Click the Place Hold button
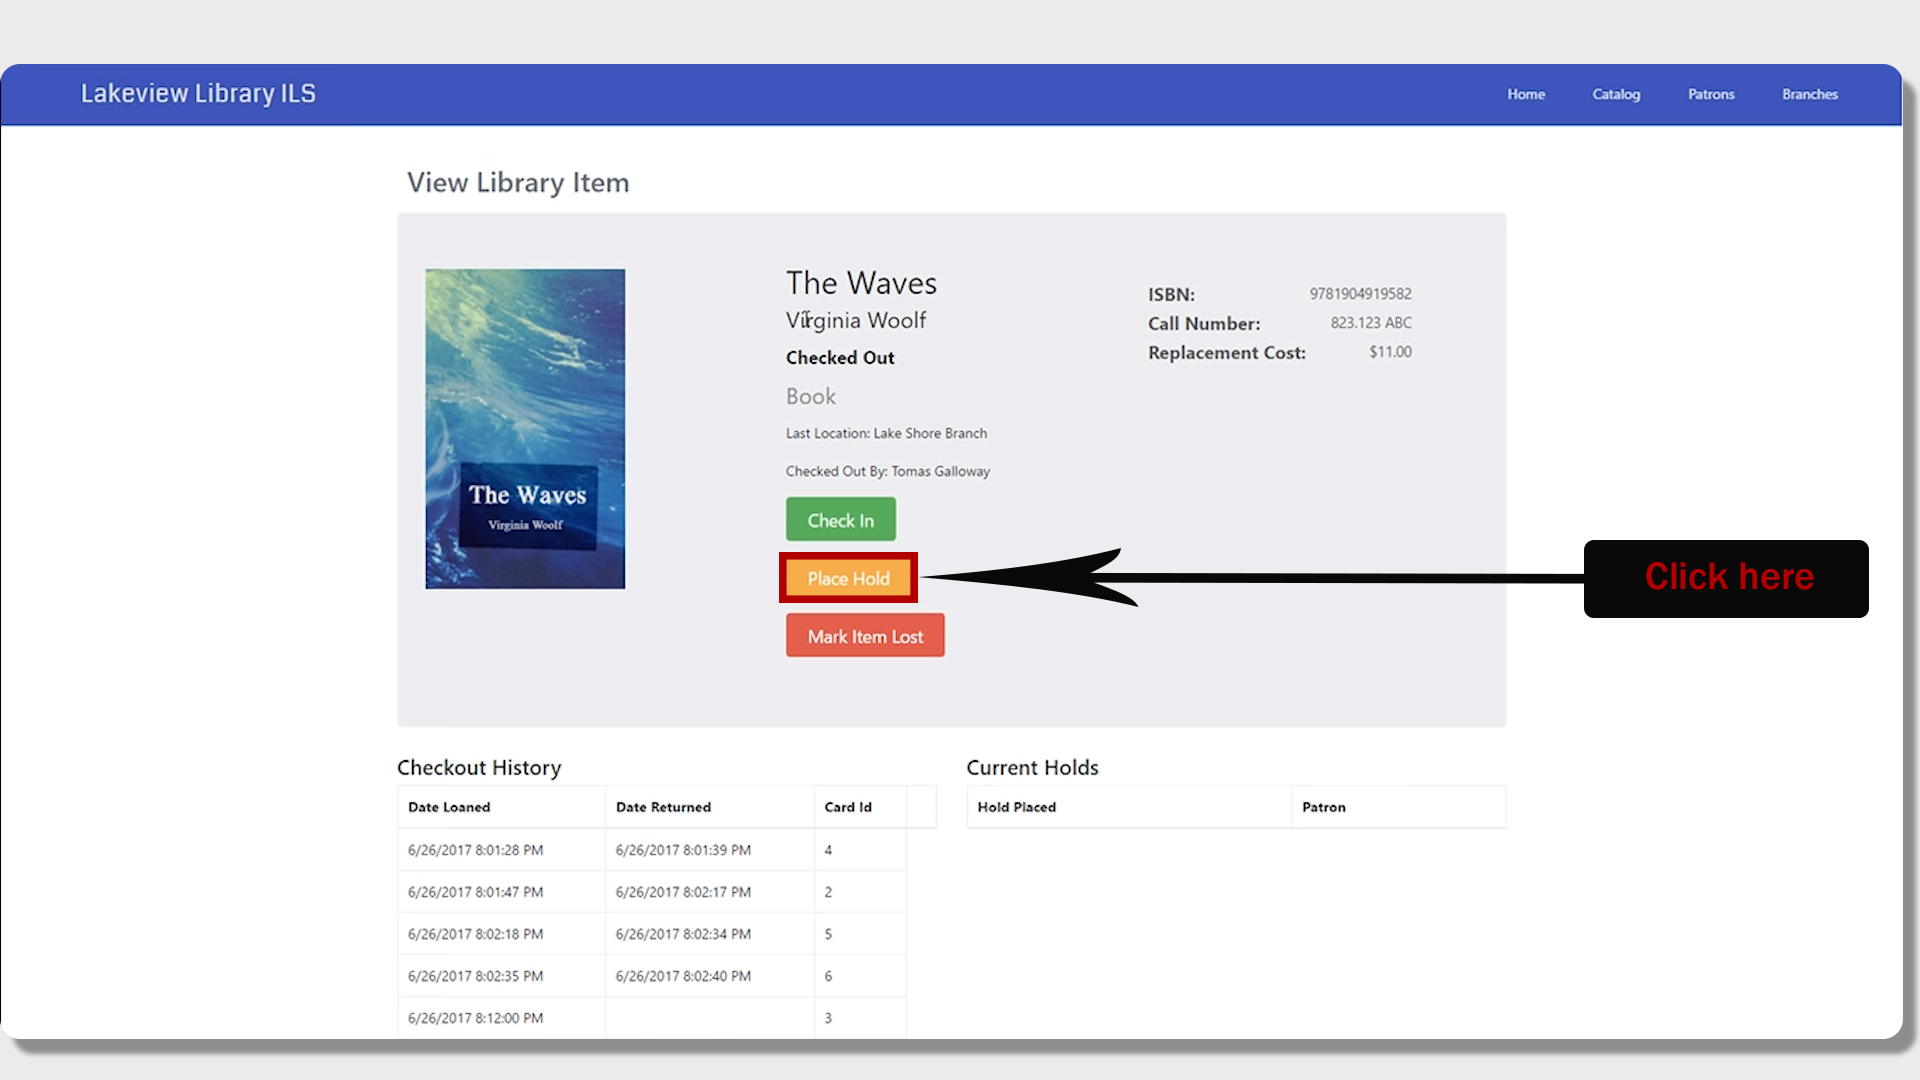The height and width of the screenshot is (1080, 1920). (x=848, y=578)
